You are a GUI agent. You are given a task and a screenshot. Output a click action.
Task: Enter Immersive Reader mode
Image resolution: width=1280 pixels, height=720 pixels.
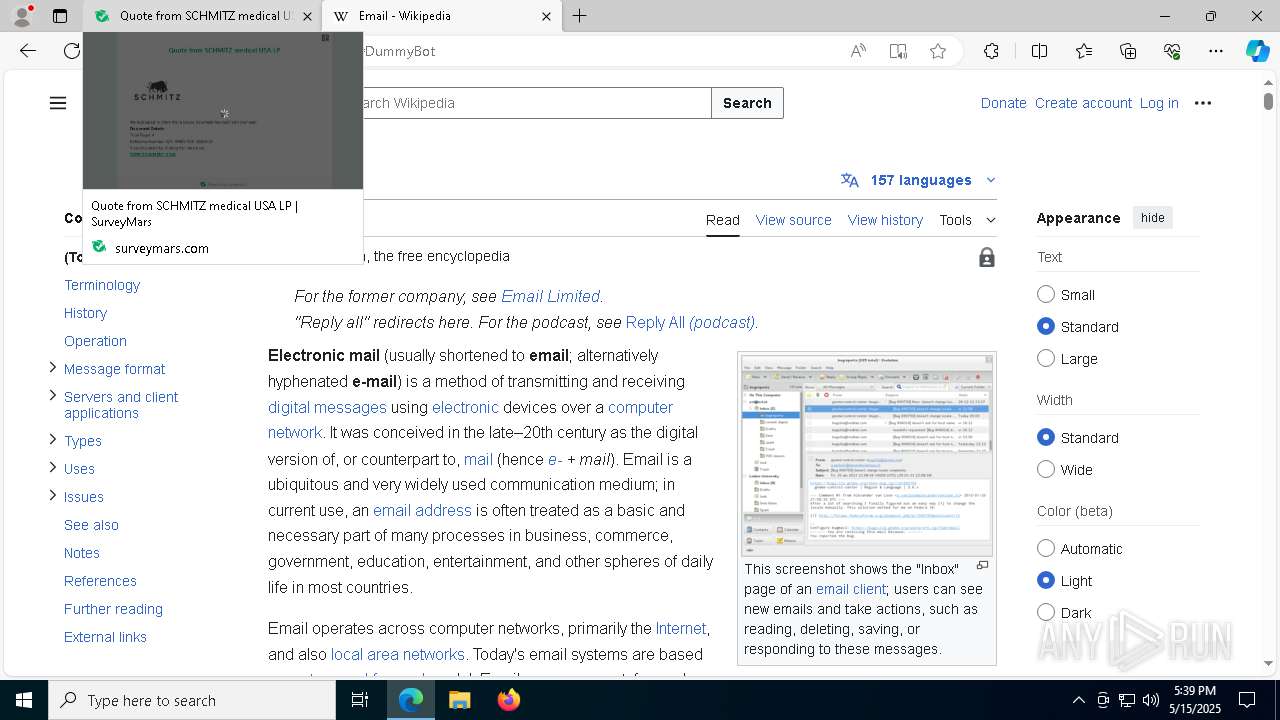[x=898, y=51]
